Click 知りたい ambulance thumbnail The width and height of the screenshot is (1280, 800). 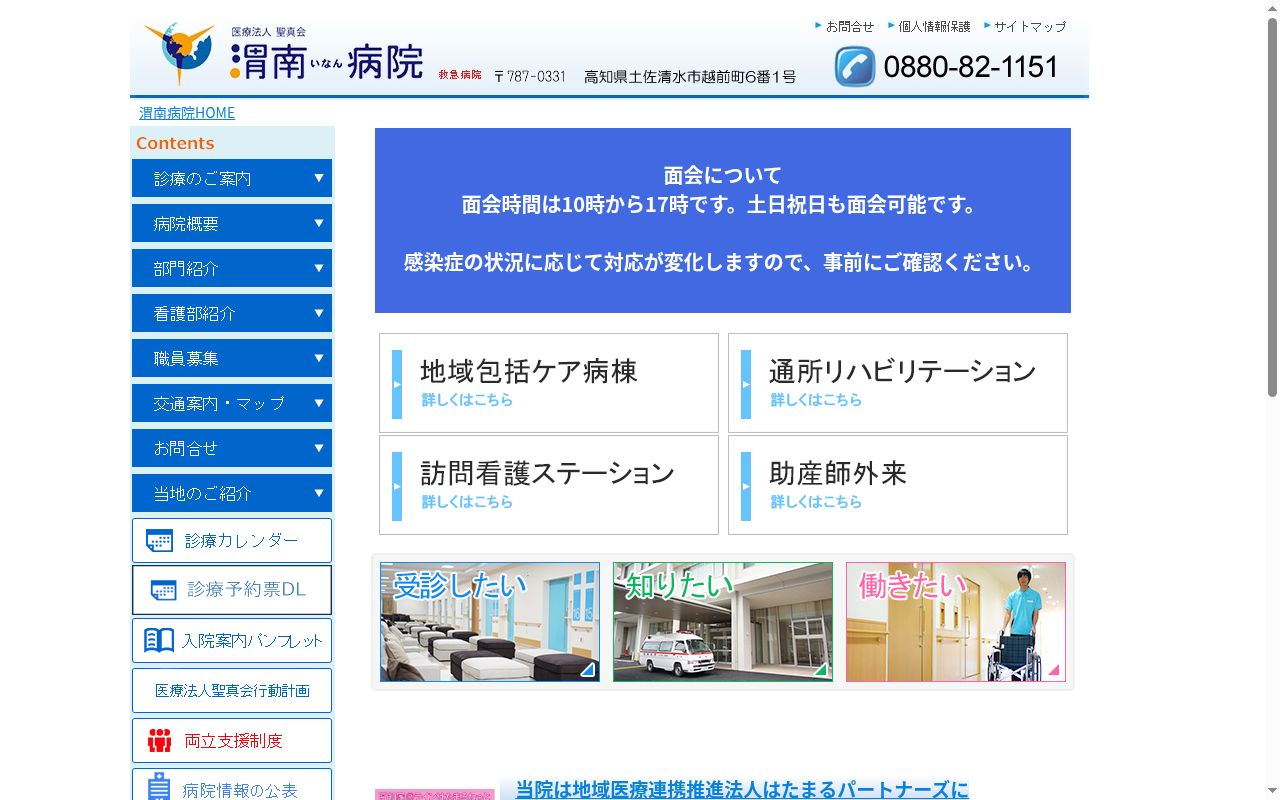tap(723, 622)
